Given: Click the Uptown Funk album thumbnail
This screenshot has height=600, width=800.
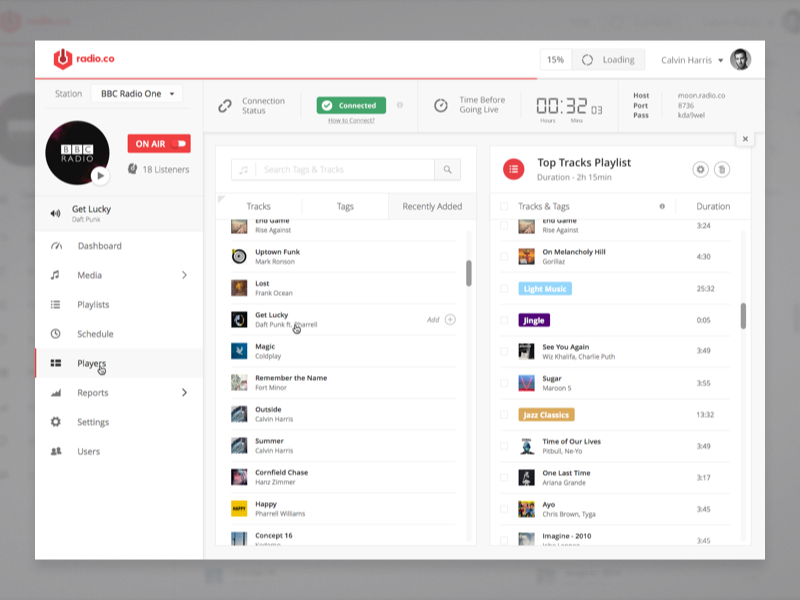Looking at the screenshot, I should point(239,256).
